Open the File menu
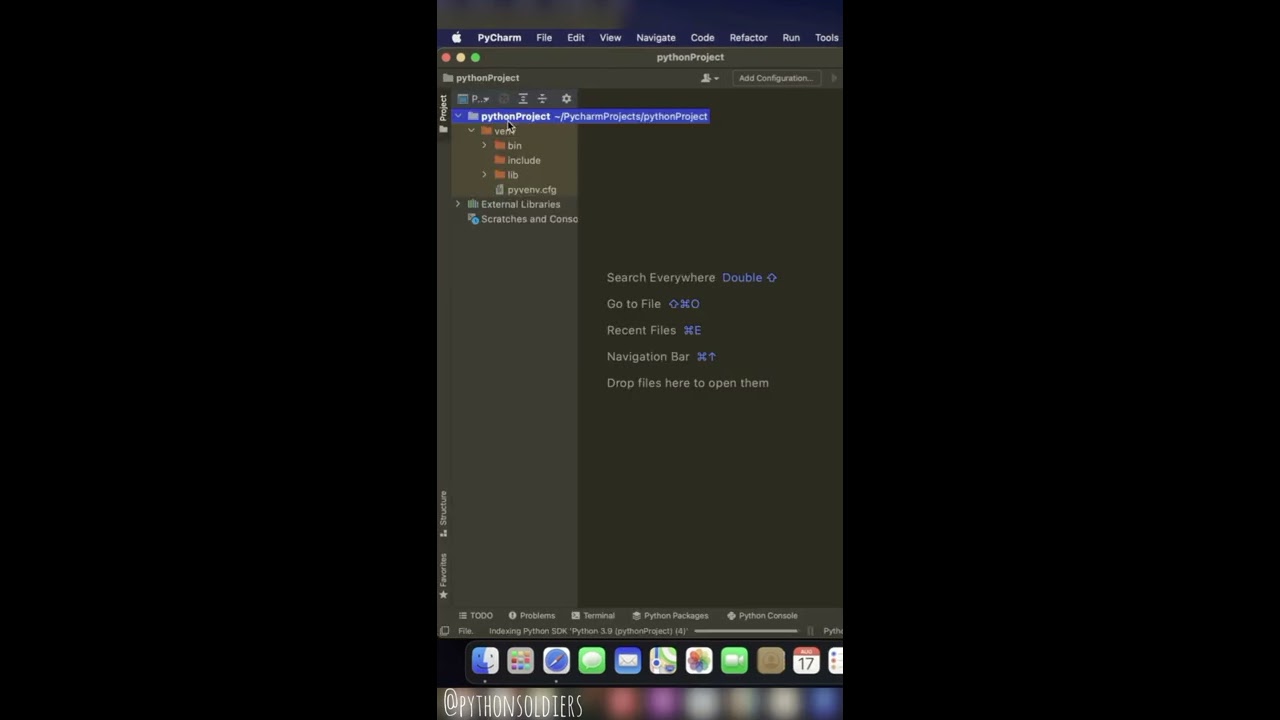The height and width of the screenshot is (720, 1280). [544, 38]
